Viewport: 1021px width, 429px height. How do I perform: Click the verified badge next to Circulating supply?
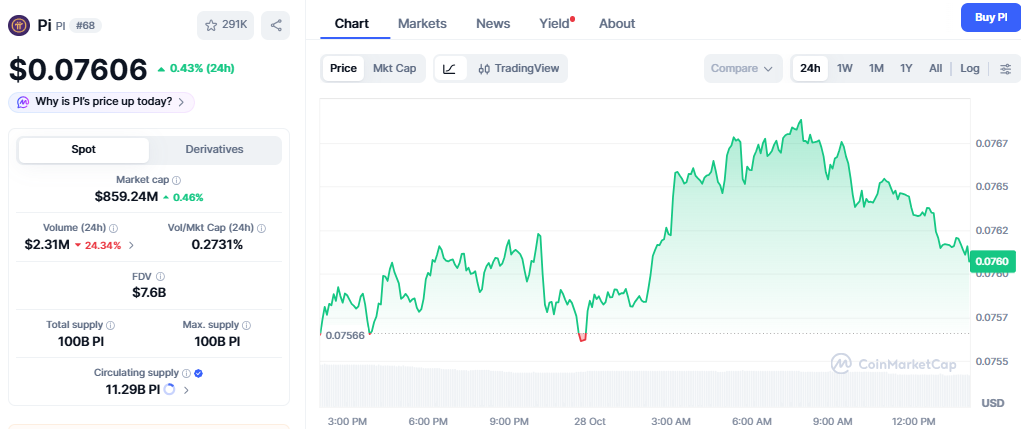(x=199, y=374)
